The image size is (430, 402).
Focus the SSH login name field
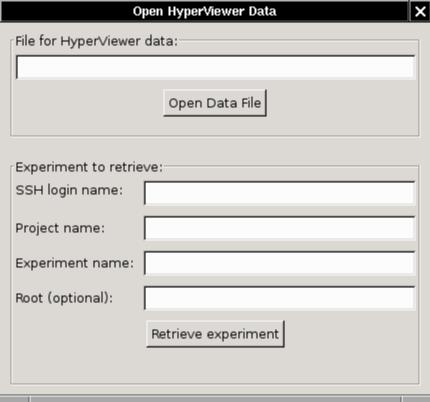tap(280, 193)
